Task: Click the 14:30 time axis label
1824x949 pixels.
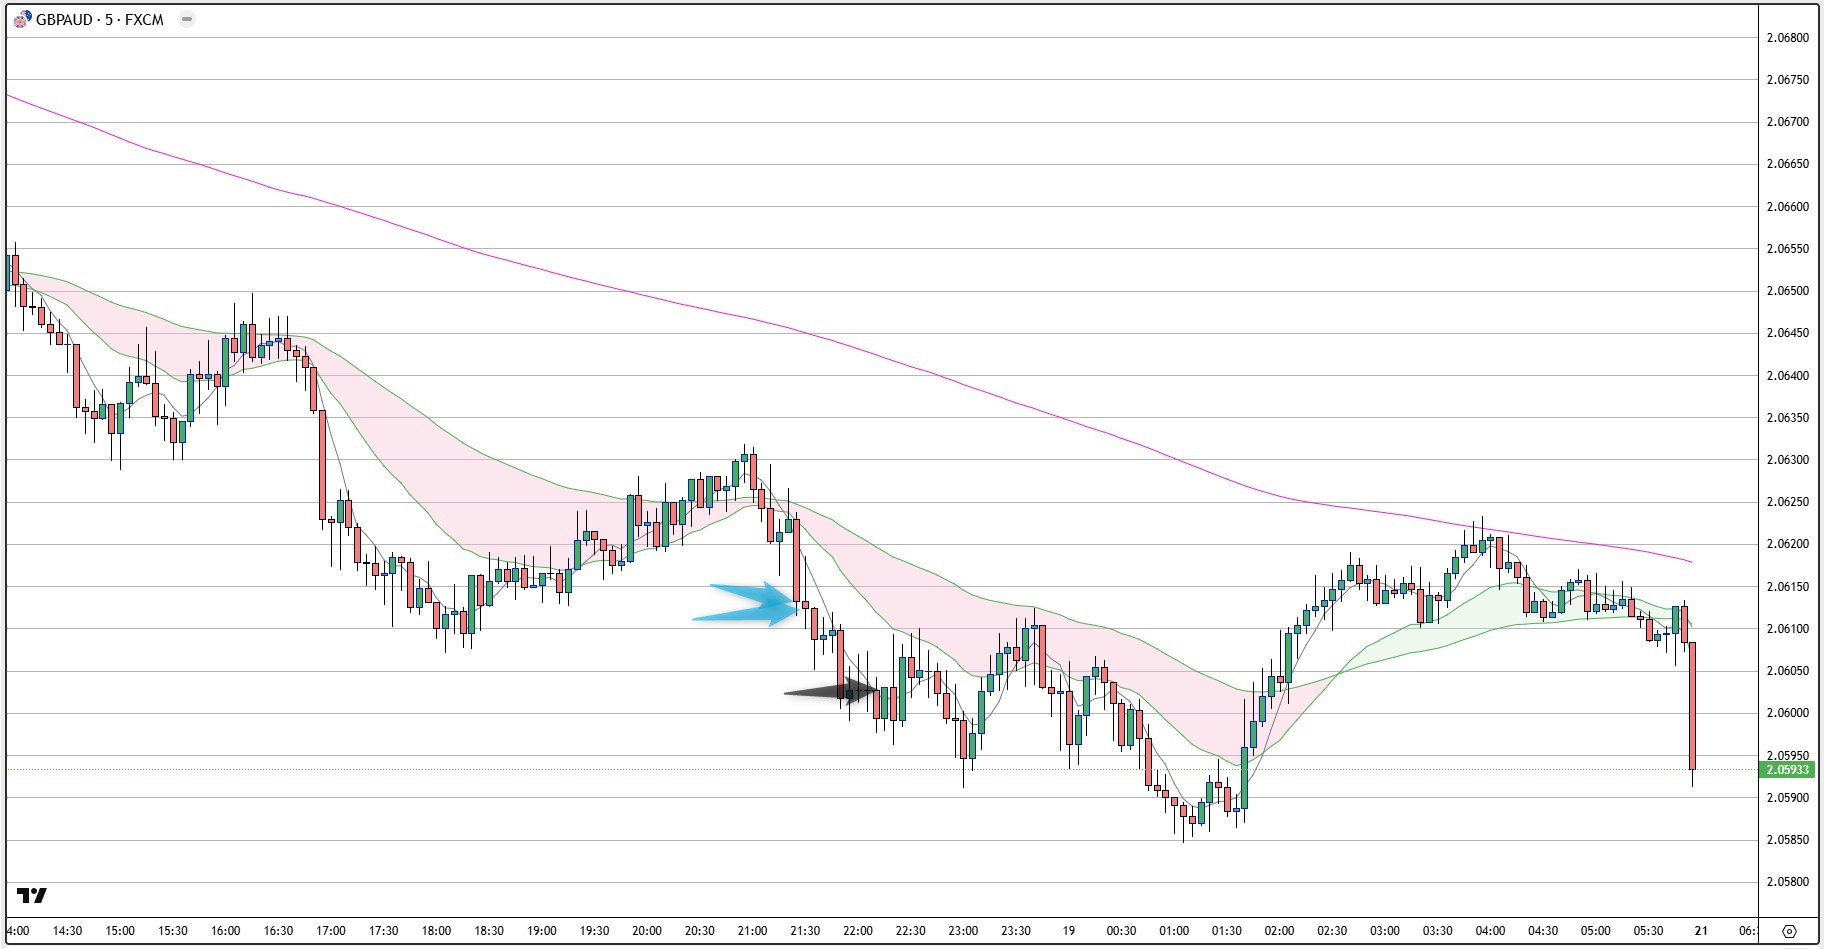Action: coord(67,931)
